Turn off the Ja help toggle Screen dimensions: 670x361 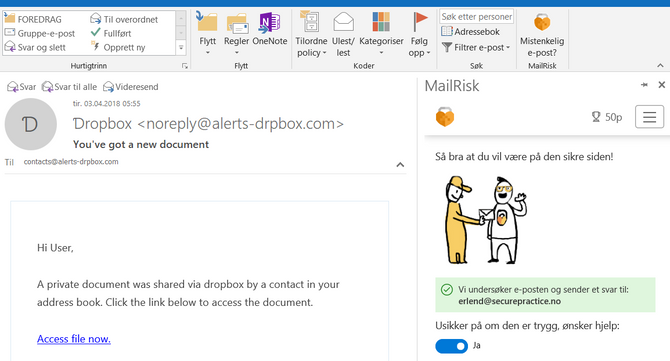451,346
